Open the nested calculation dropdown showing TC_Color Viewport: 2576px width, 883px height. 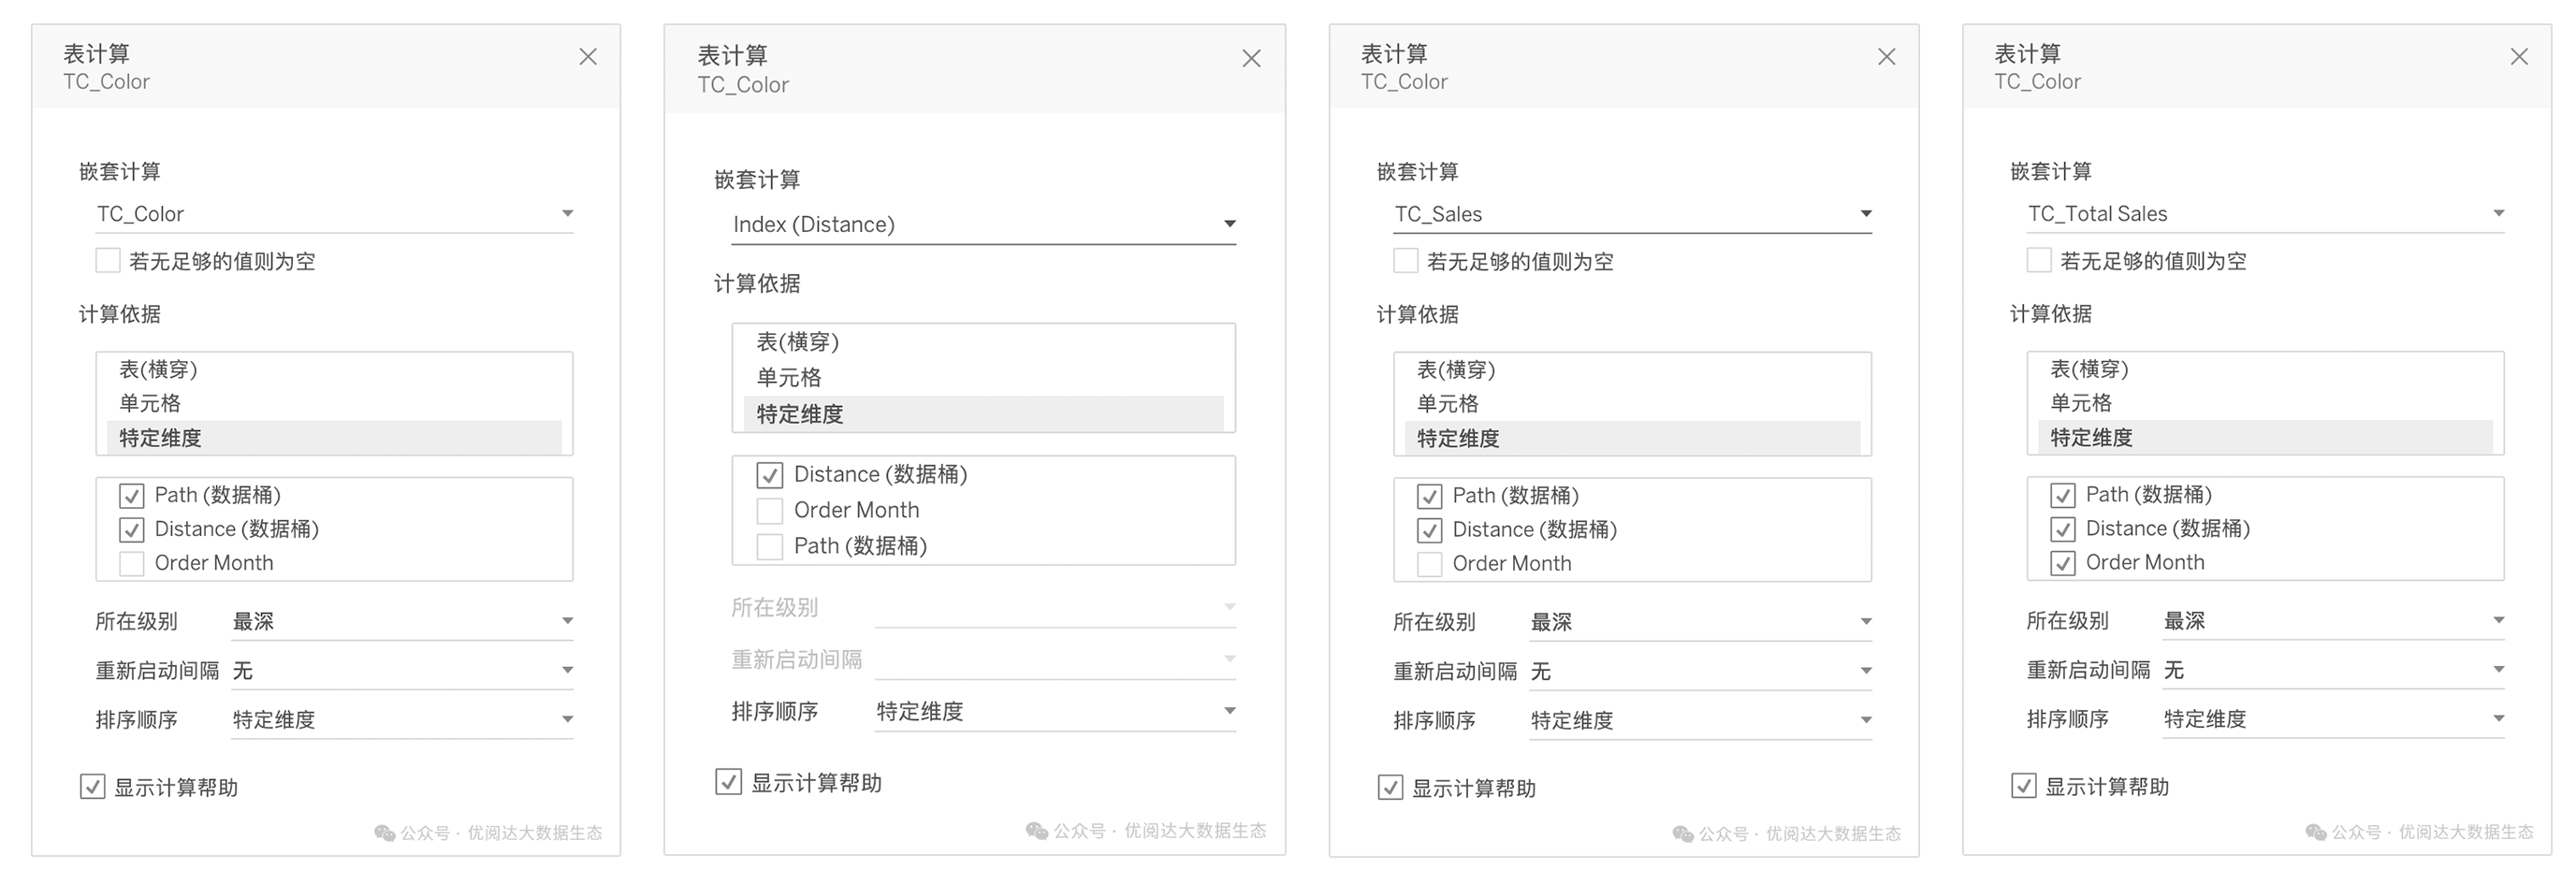pyautogui.click(x=334, y=214)
